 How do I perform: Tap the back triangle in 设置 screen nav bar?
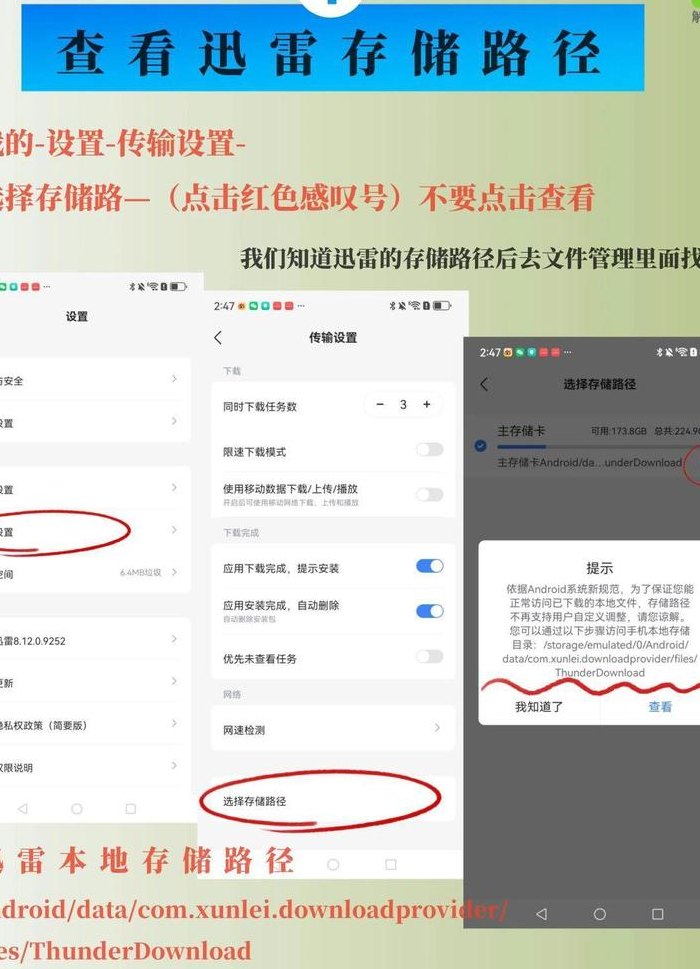tap(23, 808)
